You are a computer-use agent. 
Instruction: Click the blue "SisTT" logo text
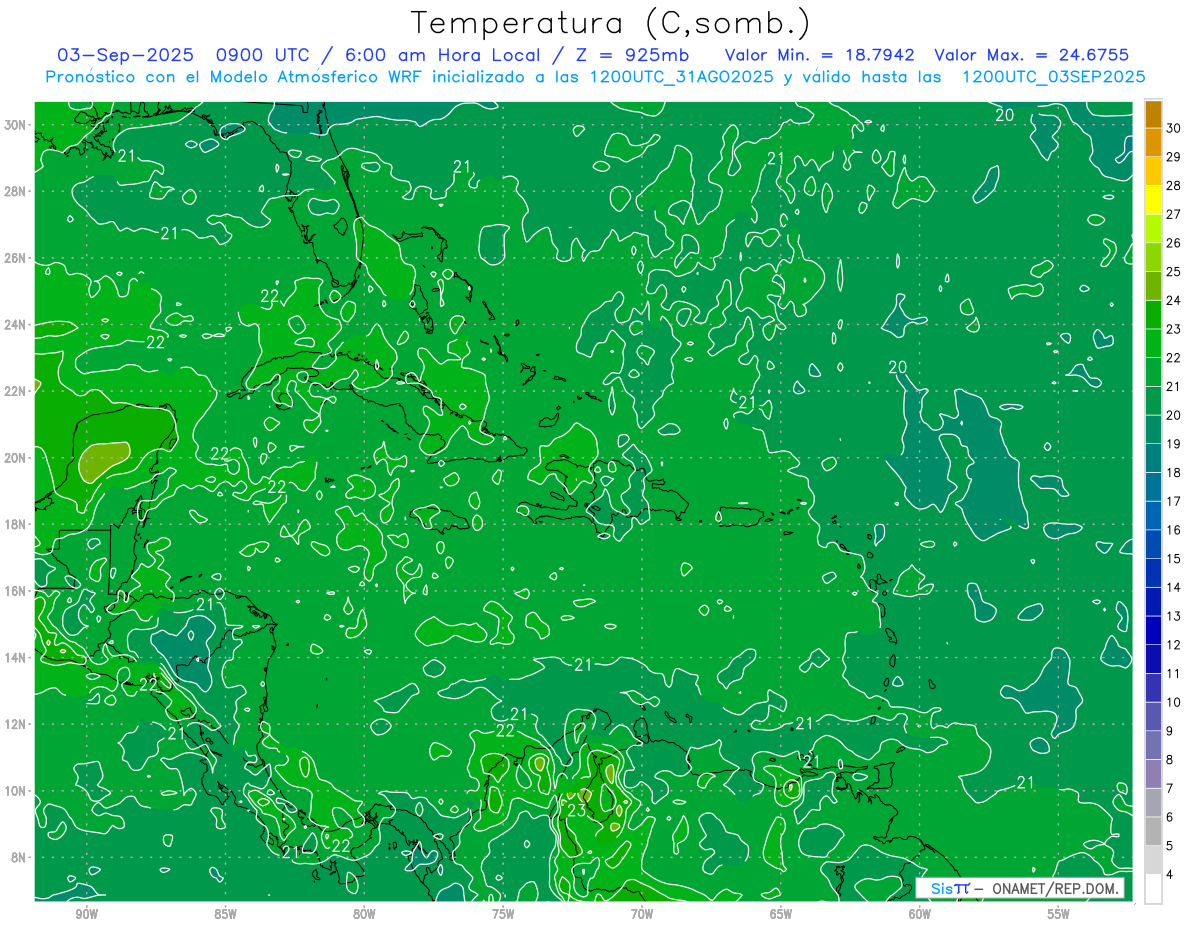point(950,888)
